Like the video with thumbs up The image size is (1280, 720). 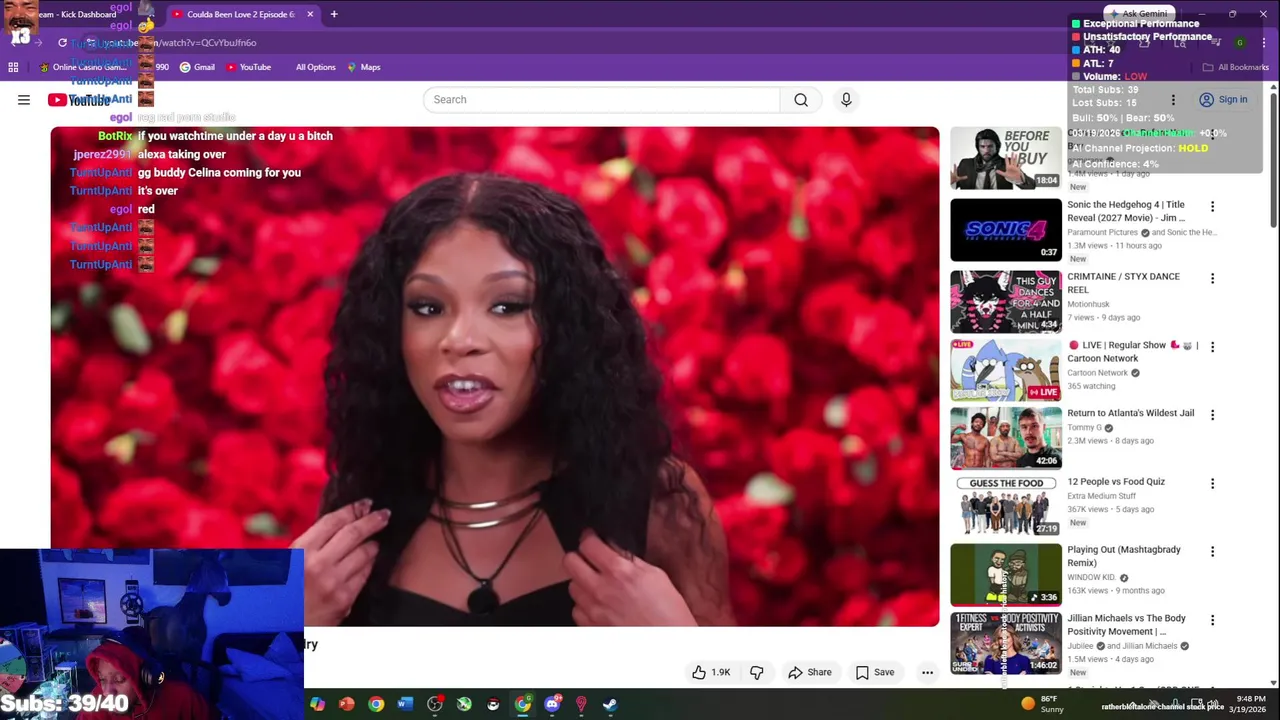711,672
